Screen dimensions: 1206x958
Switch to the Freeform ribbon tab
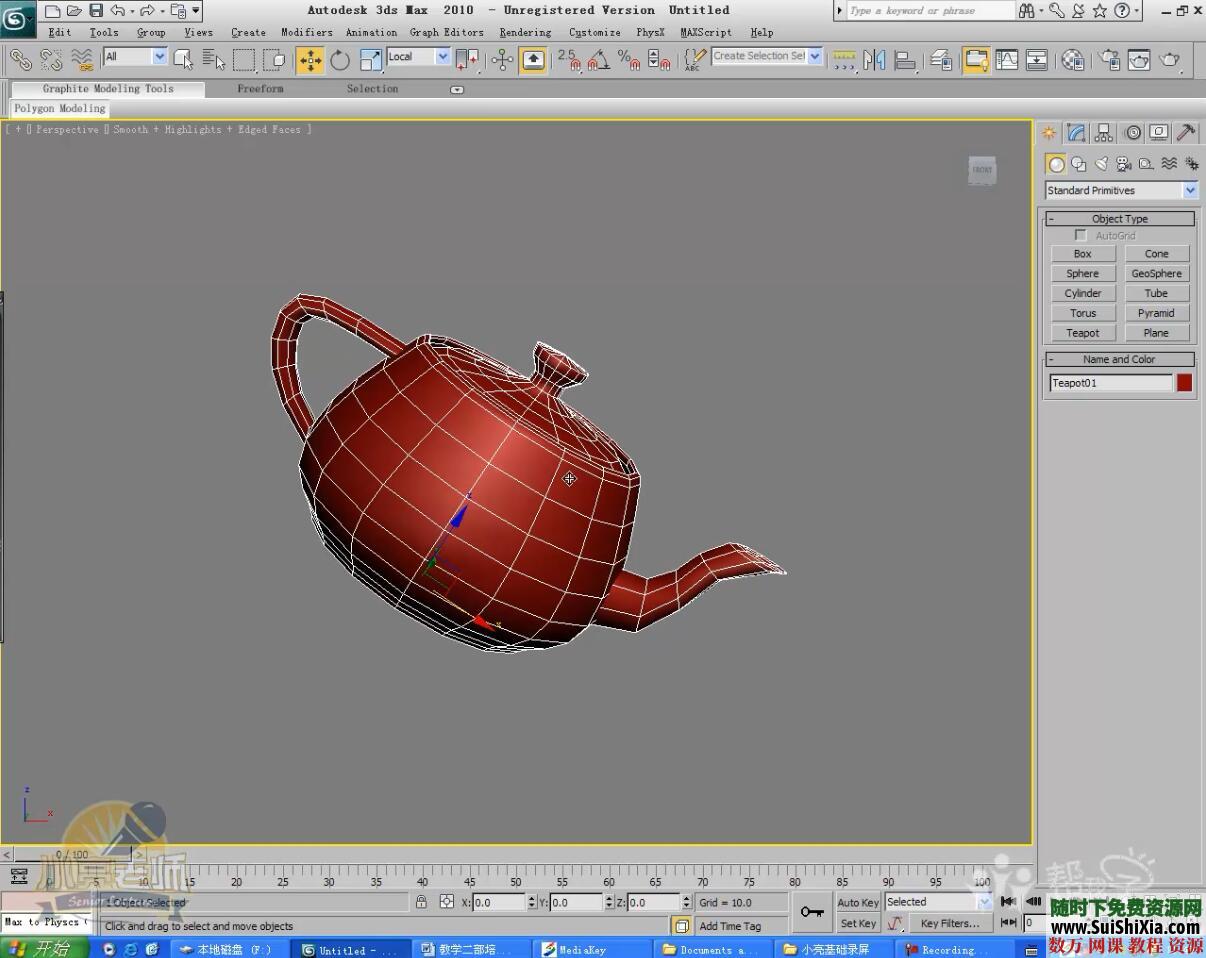click(x=260, y=89)
